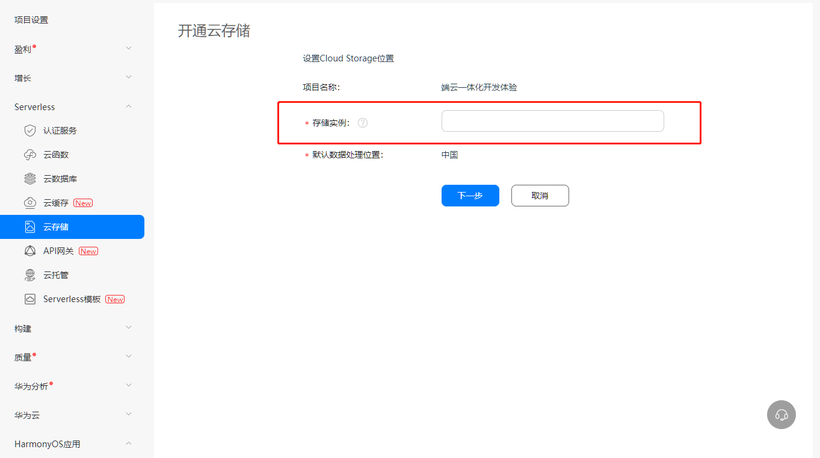The height and width of the screenshot is (458, 820).
Task: Click the New badge beside API网关
Action: tap(88, 251)
